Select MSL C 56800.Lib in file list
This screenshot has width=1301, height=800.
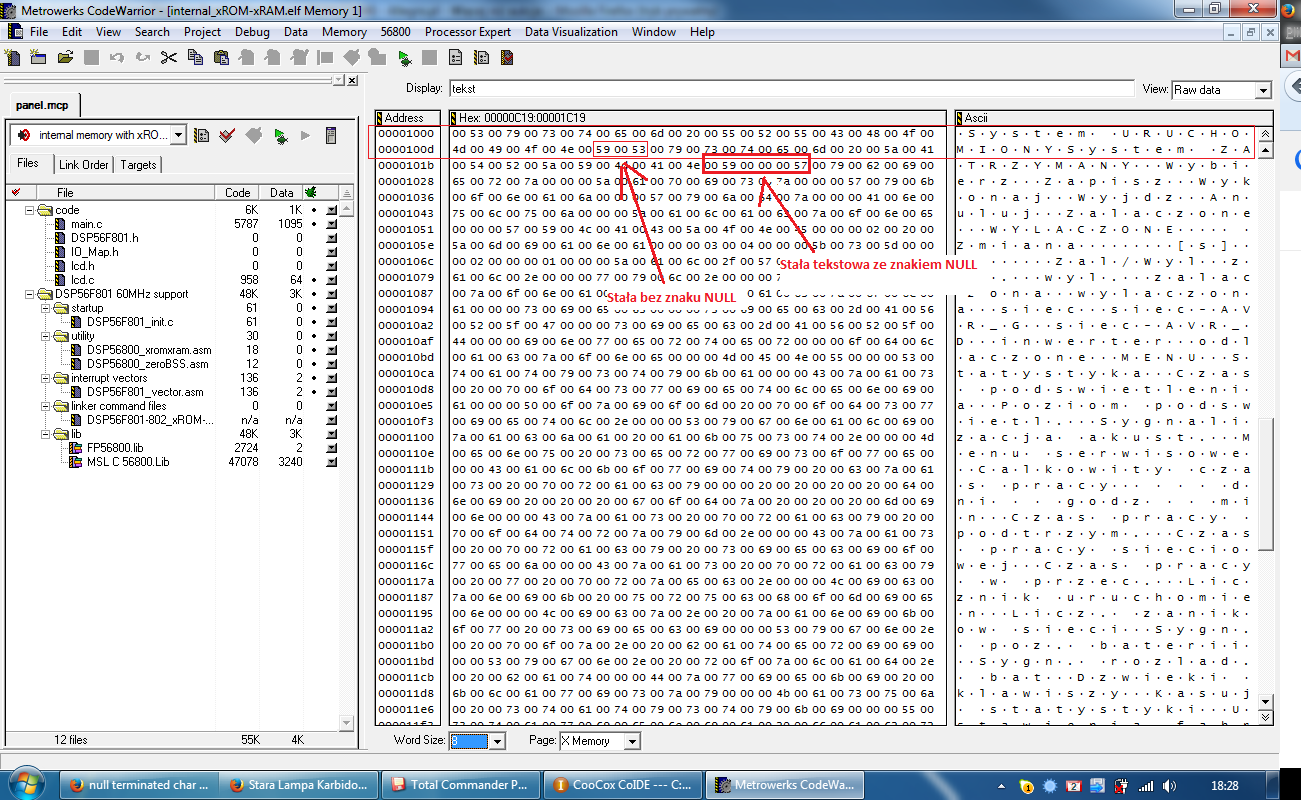tap(127, 462)
